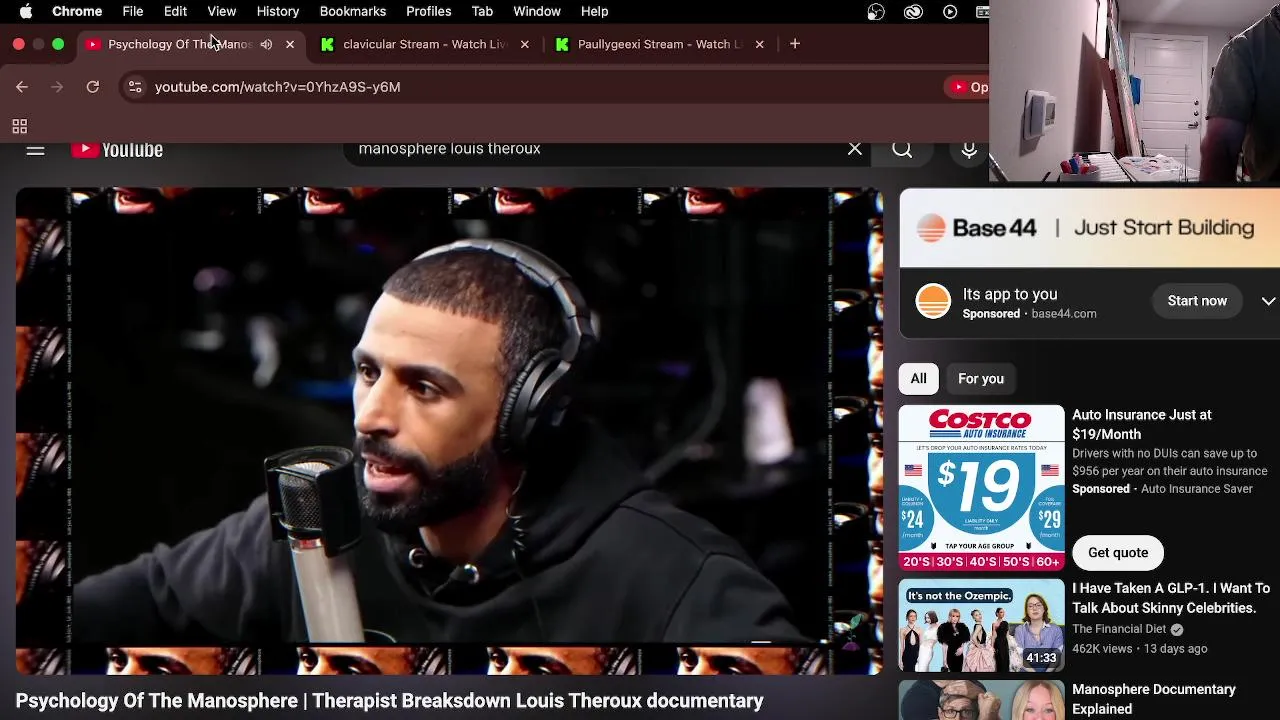Open the View menu

(222, 11)
